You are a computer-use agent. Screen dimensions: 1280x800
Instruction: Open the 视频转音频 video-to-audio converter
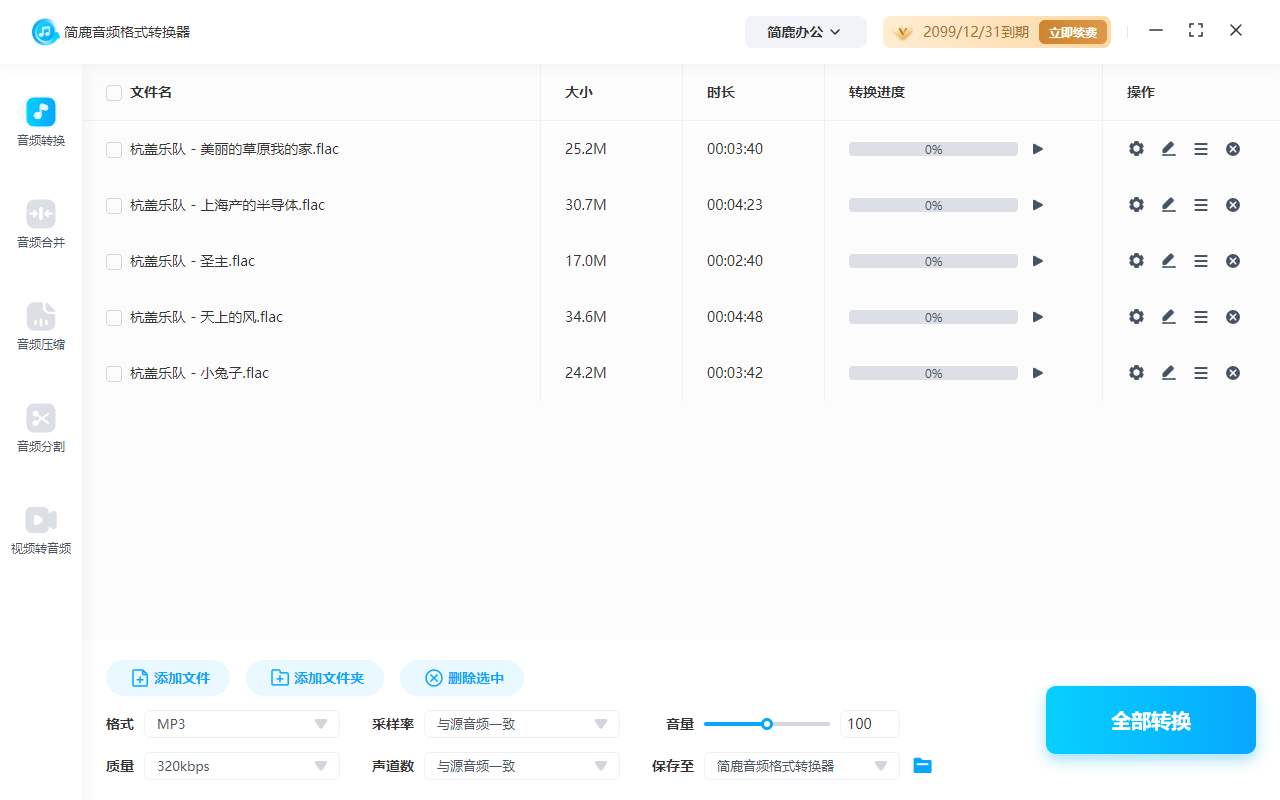(40, 529)
